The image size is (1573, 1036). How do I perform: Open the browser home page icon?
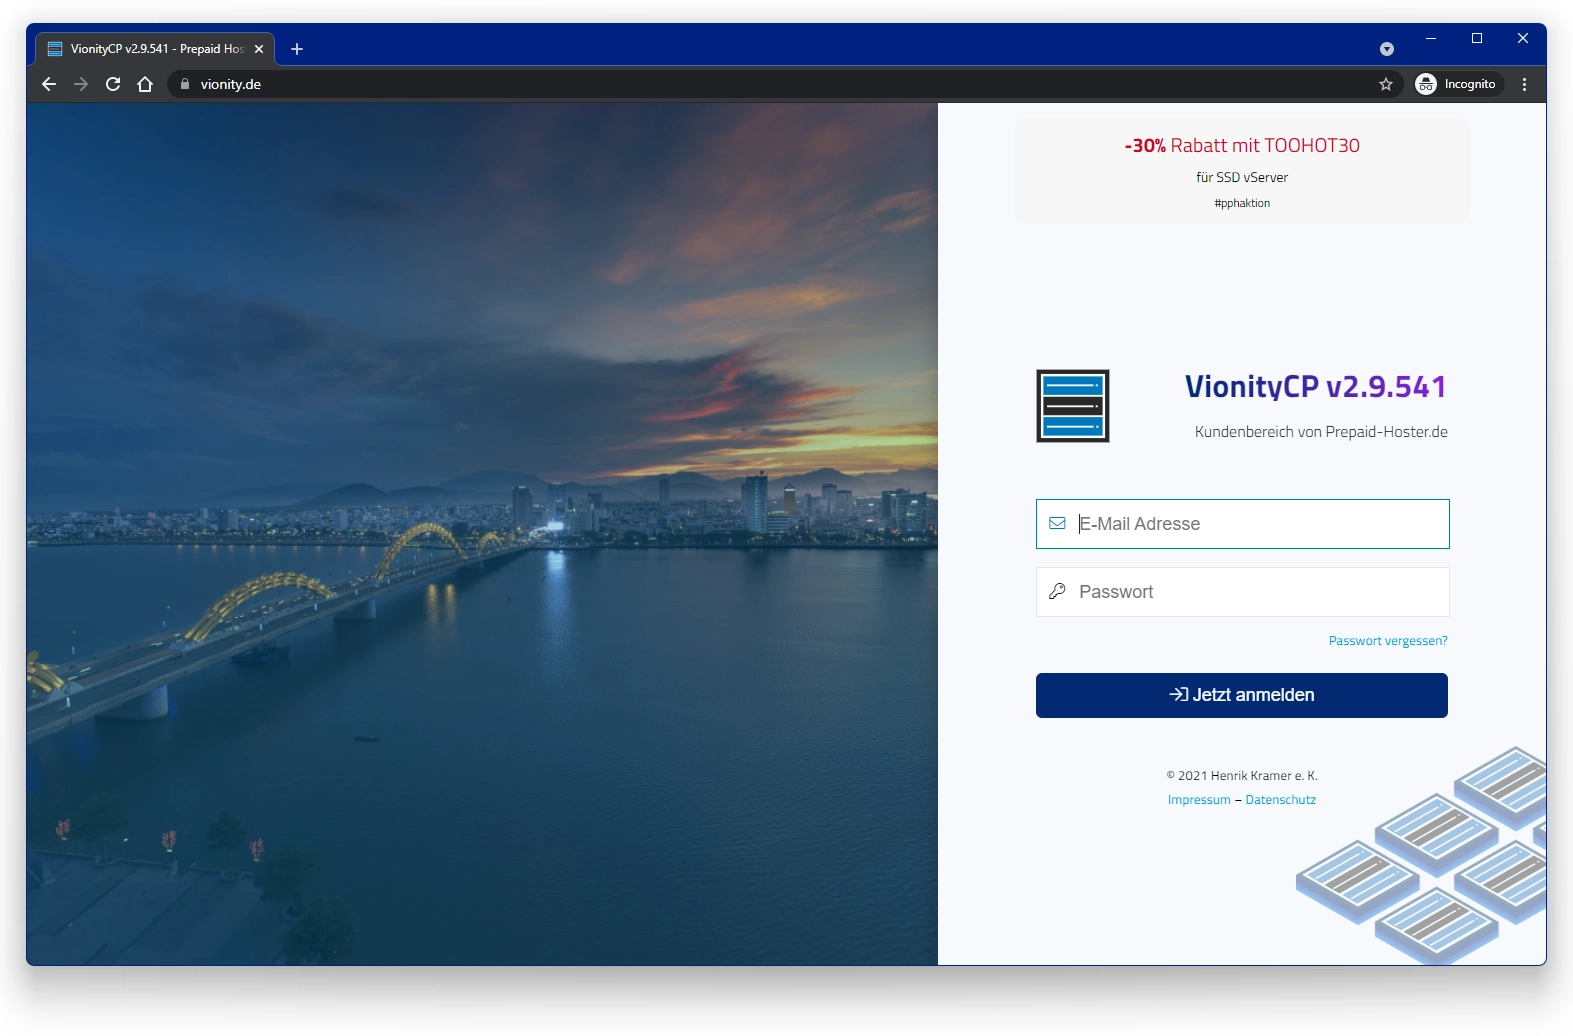(x=145, y=84)
